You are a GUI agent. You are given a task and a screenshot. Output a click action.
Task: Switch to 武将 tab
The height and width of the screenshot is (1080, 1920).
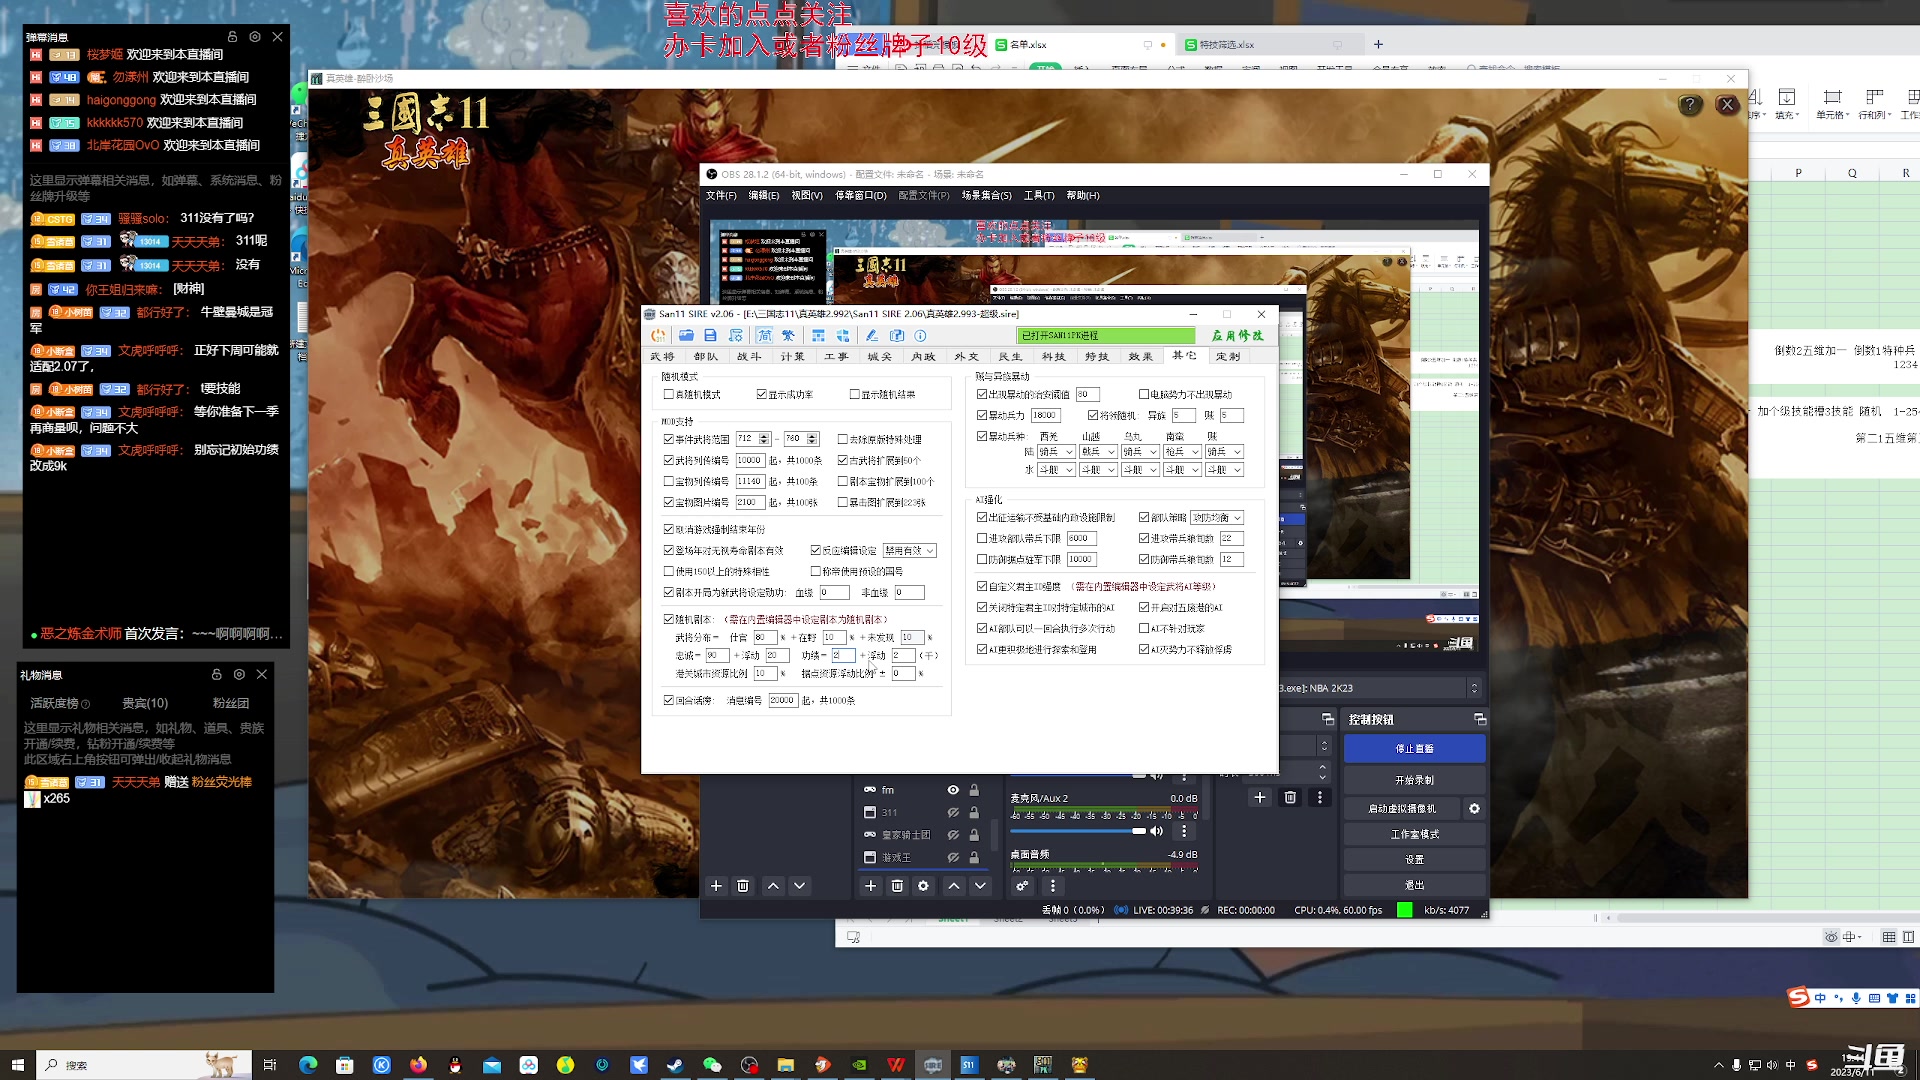663,356
